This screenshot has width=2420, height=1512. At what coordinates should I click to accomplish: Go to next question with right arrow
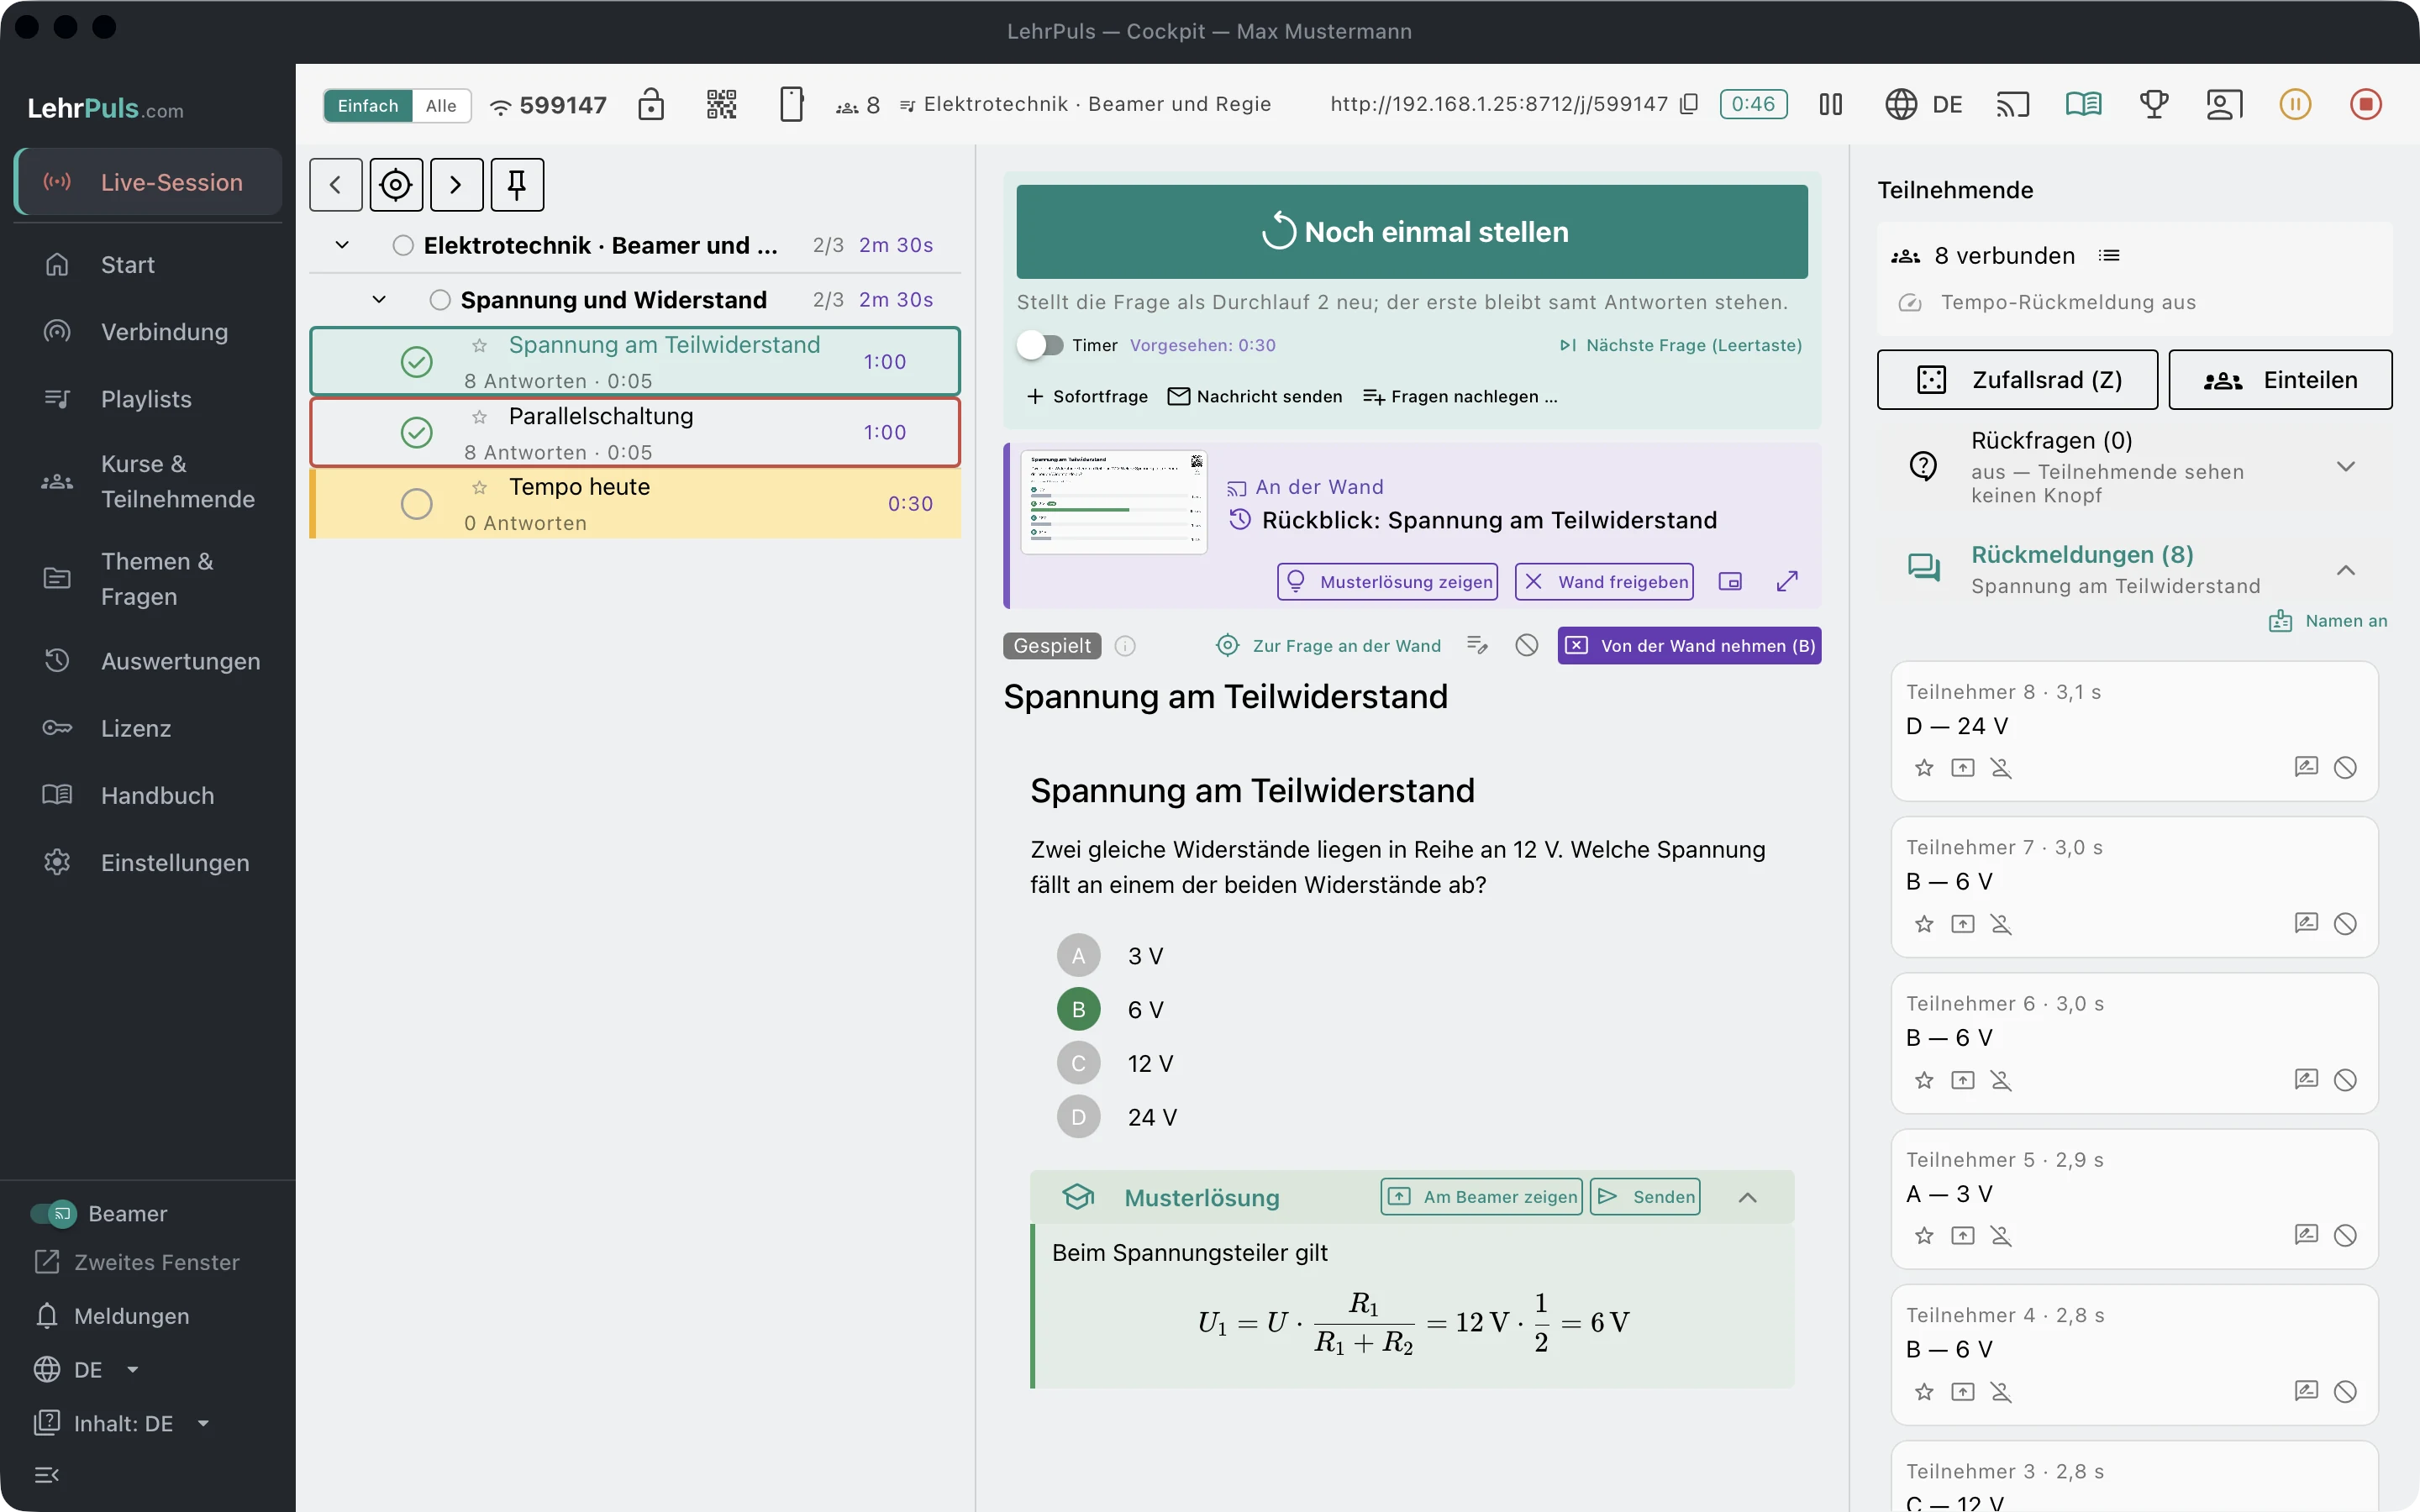(456, 185)
